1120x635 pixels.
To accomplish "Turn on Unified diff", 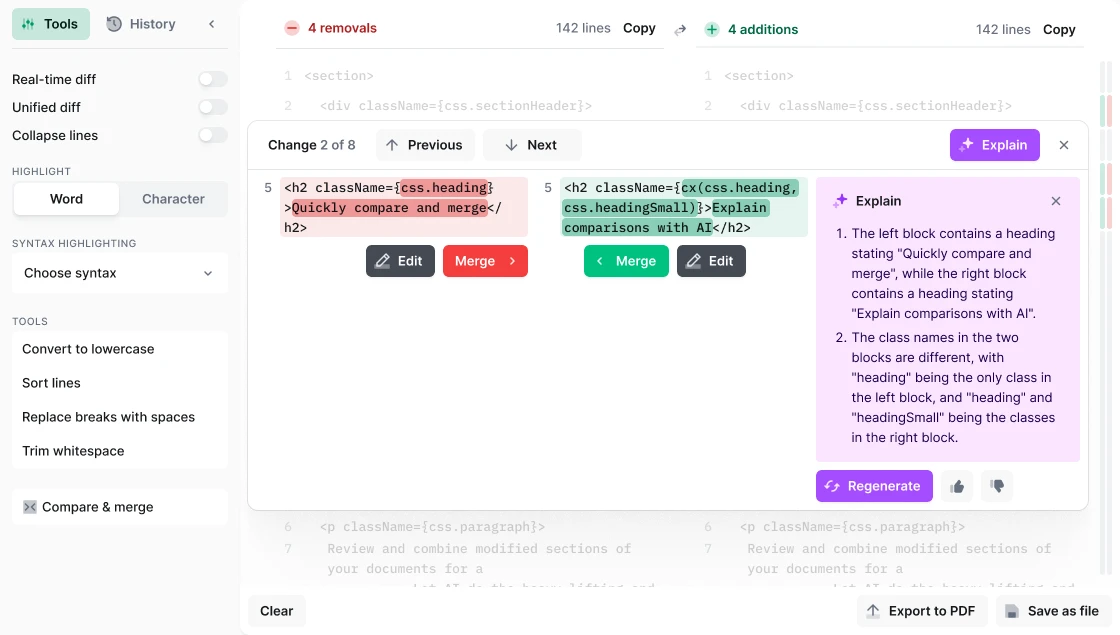I will [213, 107].
